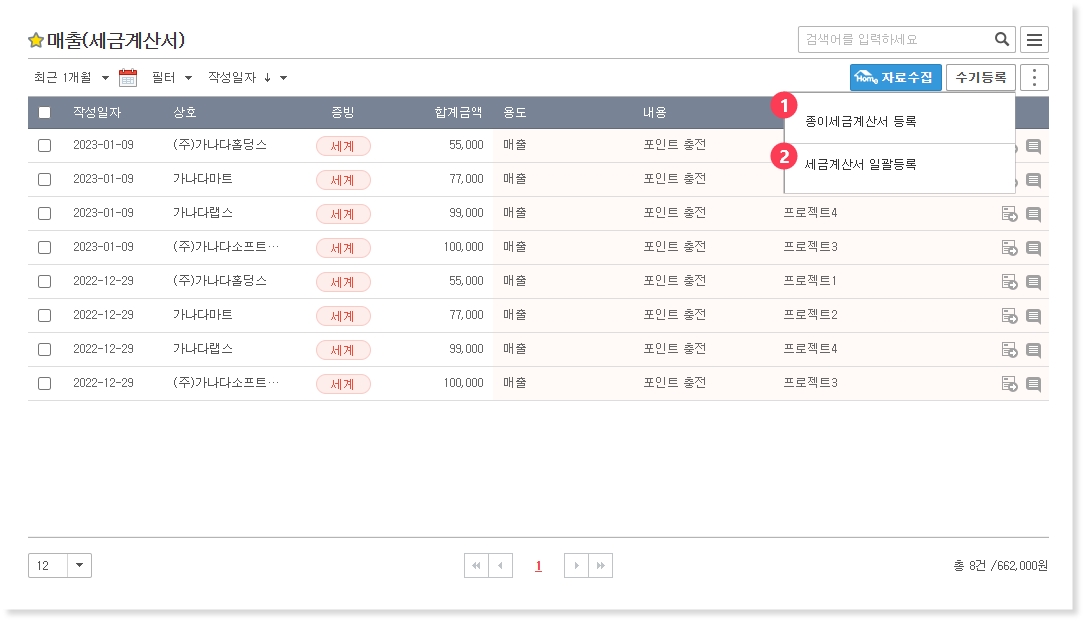The height and width of the screenshot is (622, 1085).
Task: Click the three-dot more options button
Action: [x=1034, y=78]
